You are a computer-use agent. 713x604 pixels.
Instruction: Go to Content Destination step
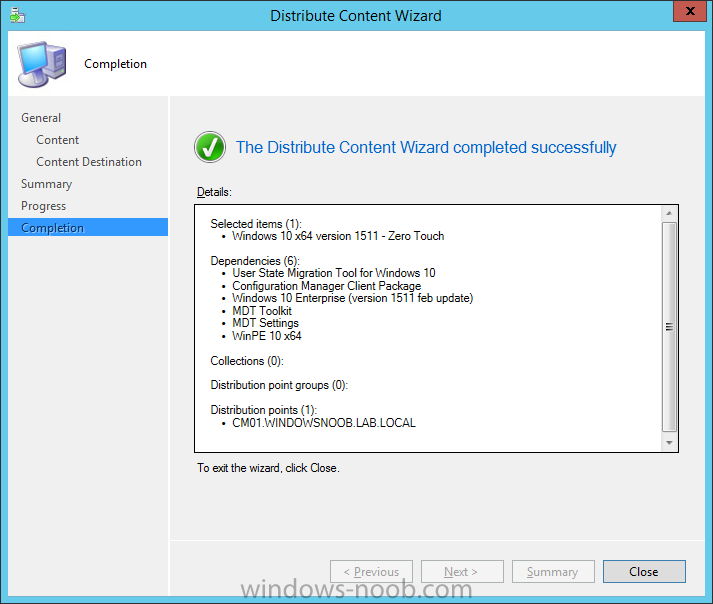(89, 162)
